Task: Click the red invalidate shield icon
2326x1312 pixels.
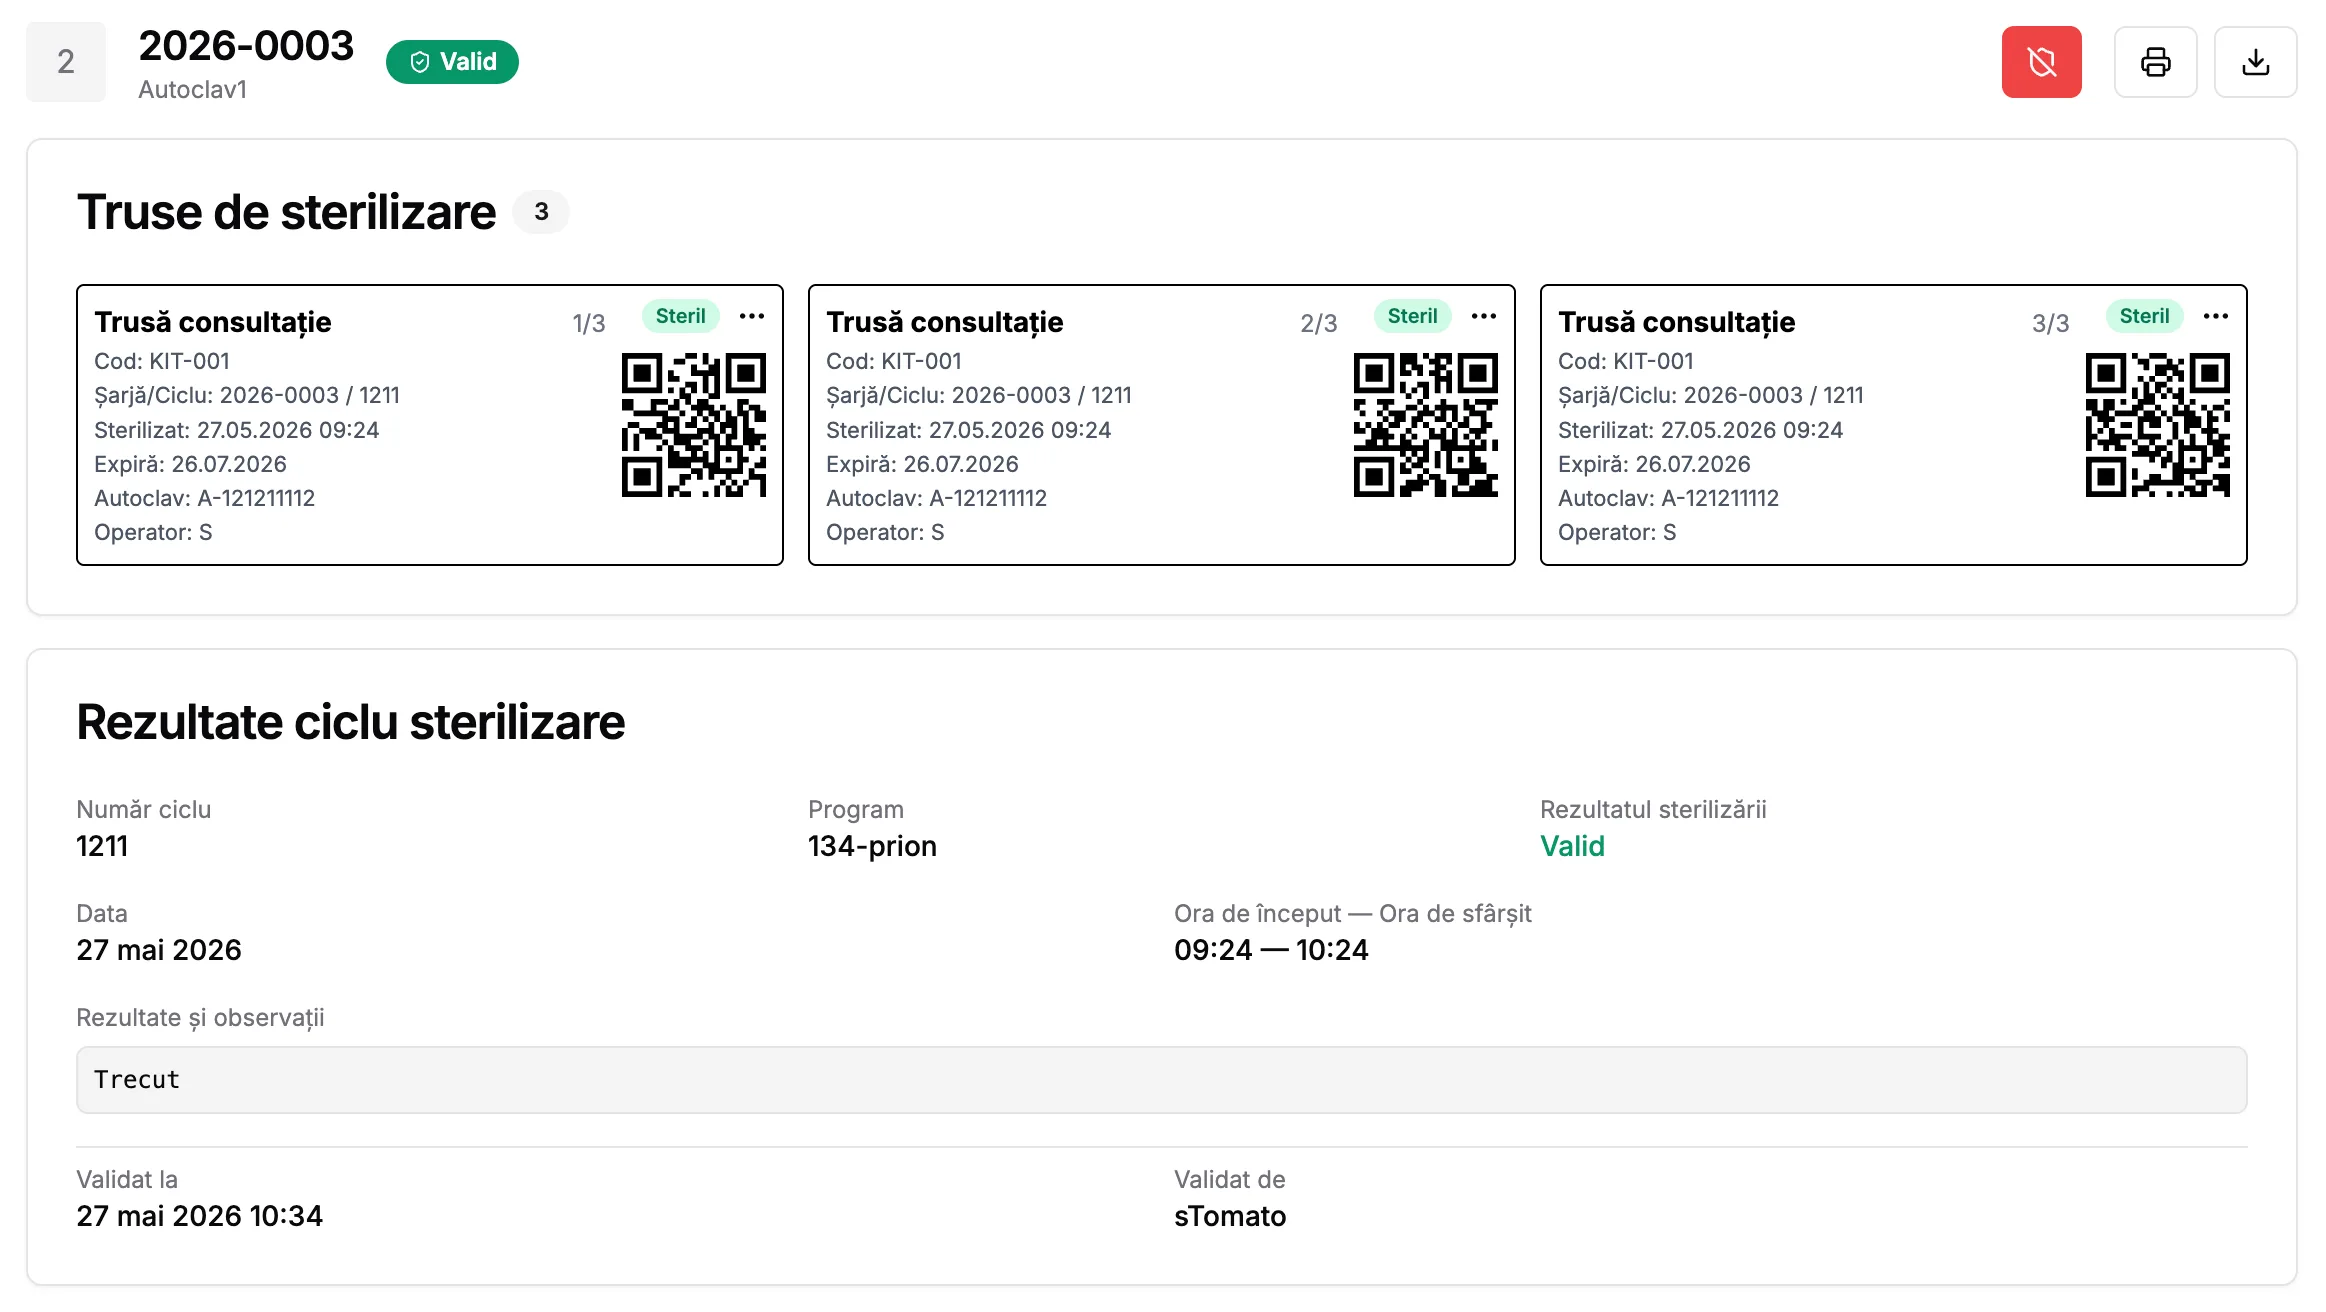Action: tap(2041, 62)
